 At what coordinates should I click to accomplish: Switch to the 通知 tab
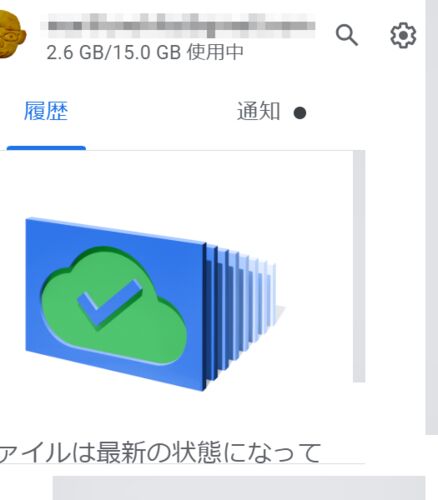point(258,112)
